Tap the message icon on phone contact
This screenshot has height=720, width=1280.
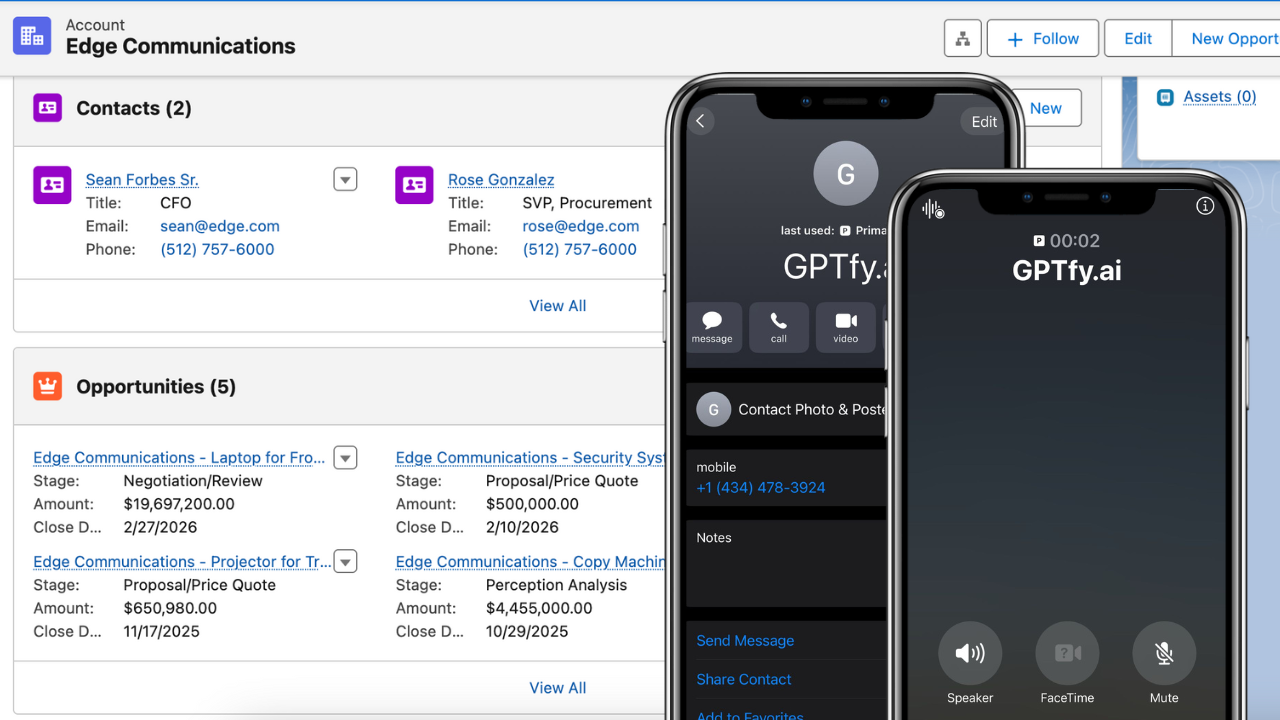pos(712,327)
